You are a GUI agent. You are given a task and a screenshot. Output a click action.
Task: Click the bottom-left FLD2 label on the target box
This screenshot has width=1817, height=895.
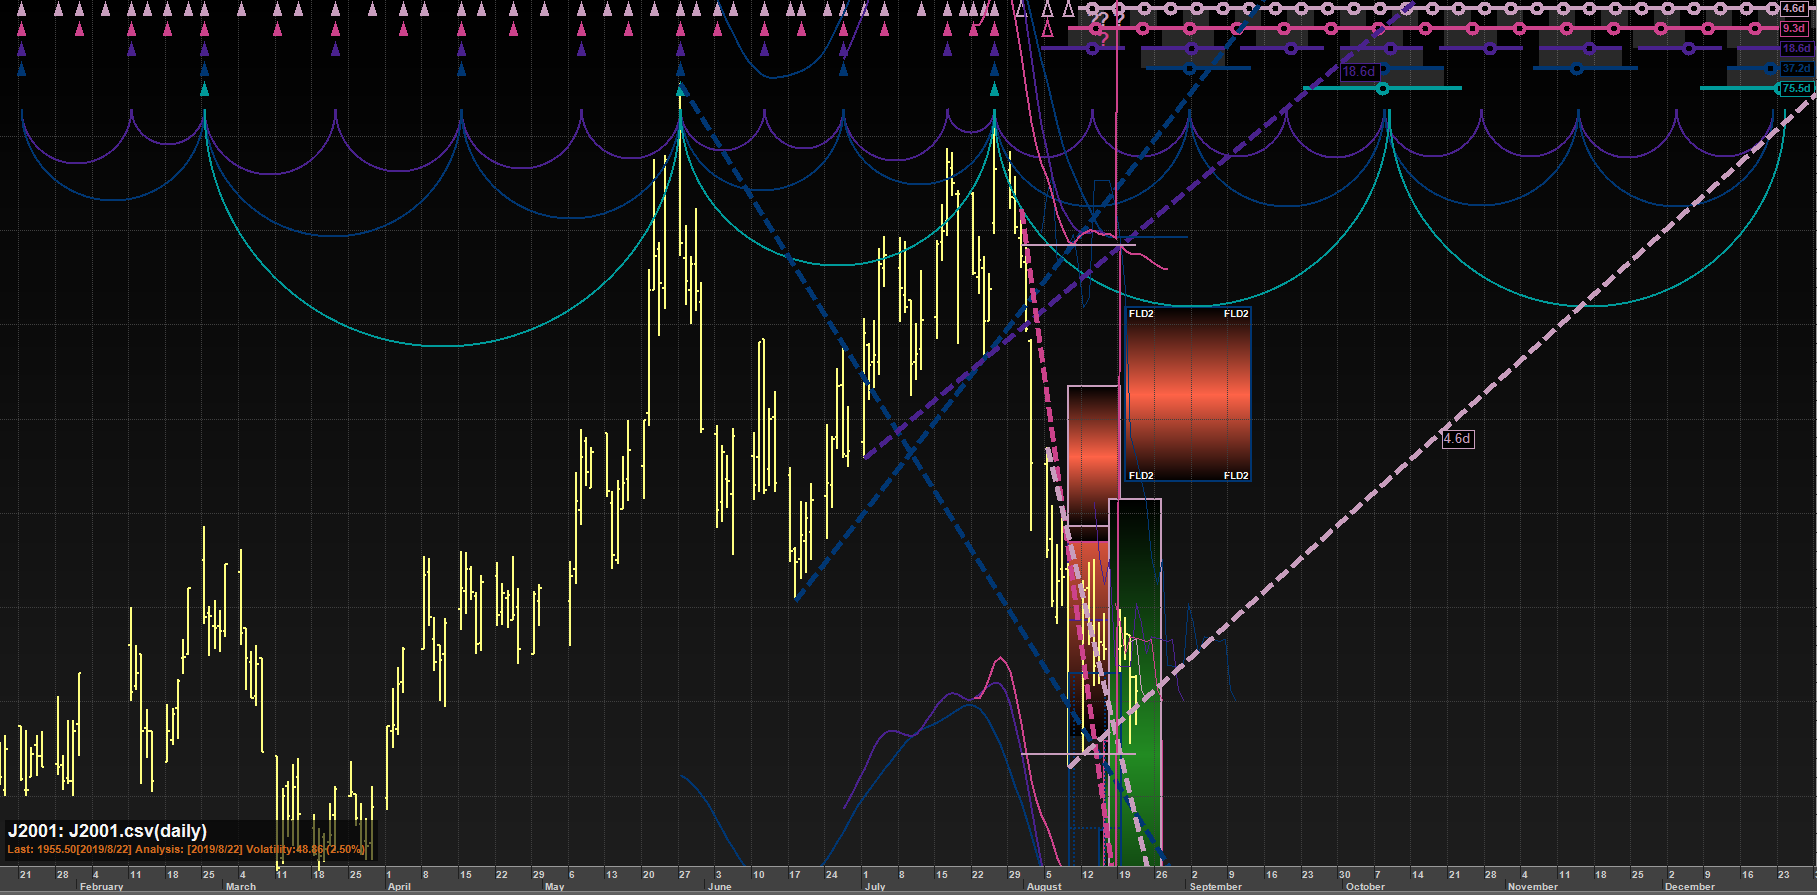coord(1141,476)
